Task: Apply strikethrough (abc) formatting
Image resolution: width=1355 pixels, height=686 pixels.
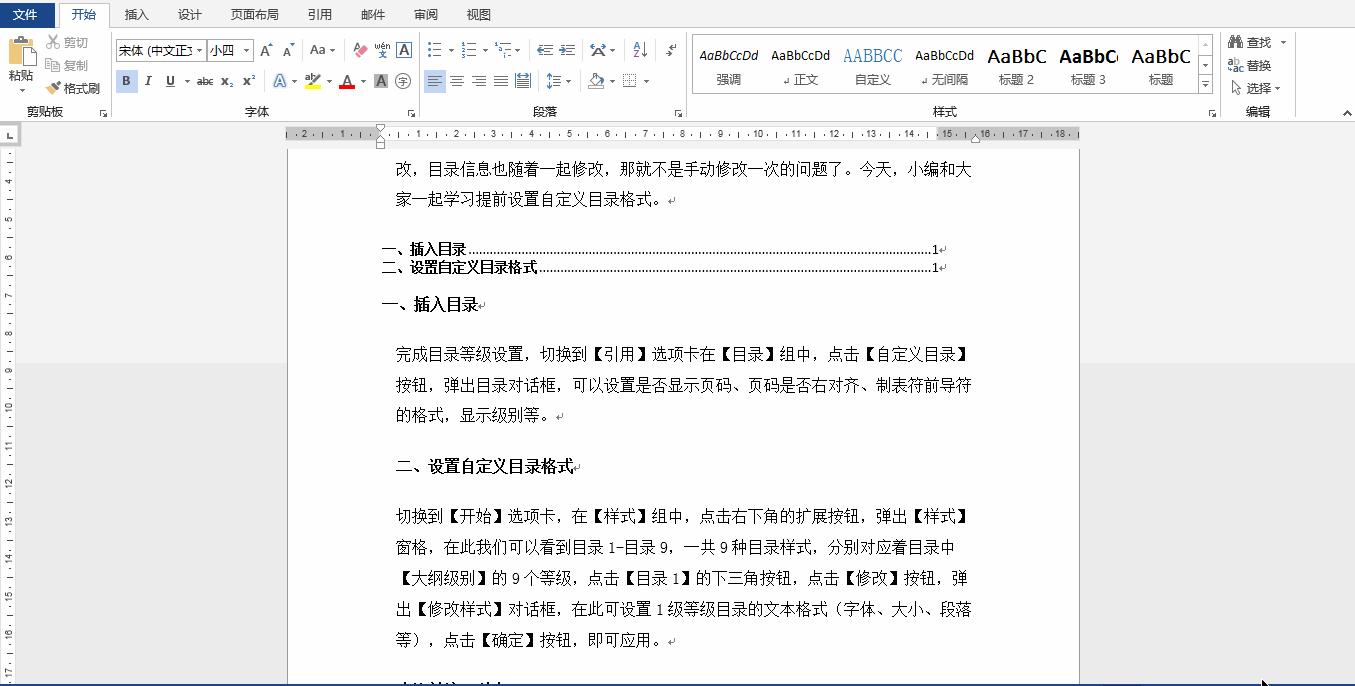Action: tap(205, 81)
